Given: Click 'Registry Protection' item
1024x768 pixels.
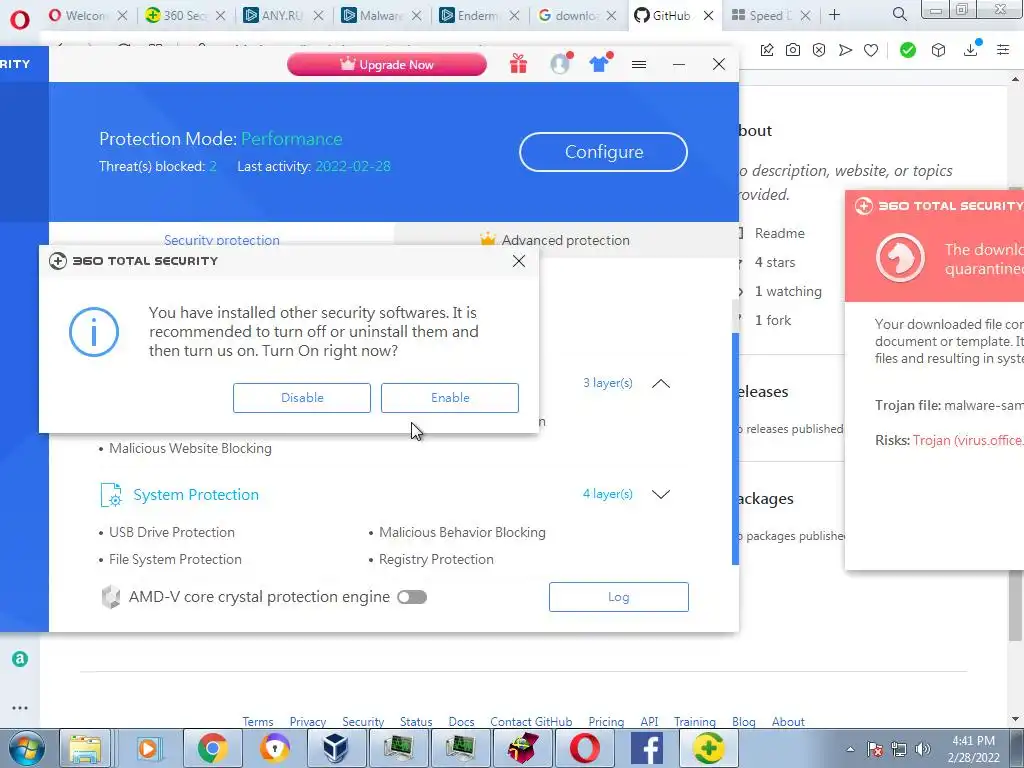Looking at the screenshot, I should tap(436, 560).
